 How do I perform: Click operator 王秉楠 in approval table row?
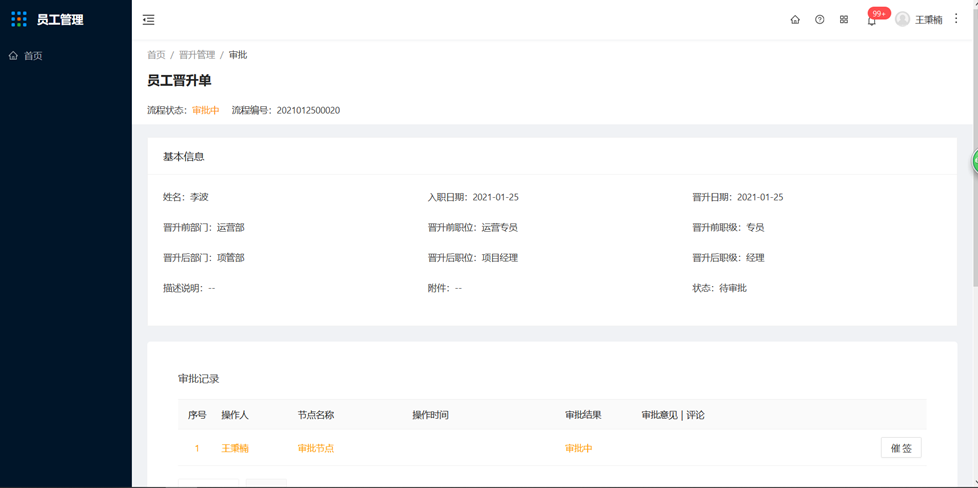pyautogui.click(x=235, y=448)
